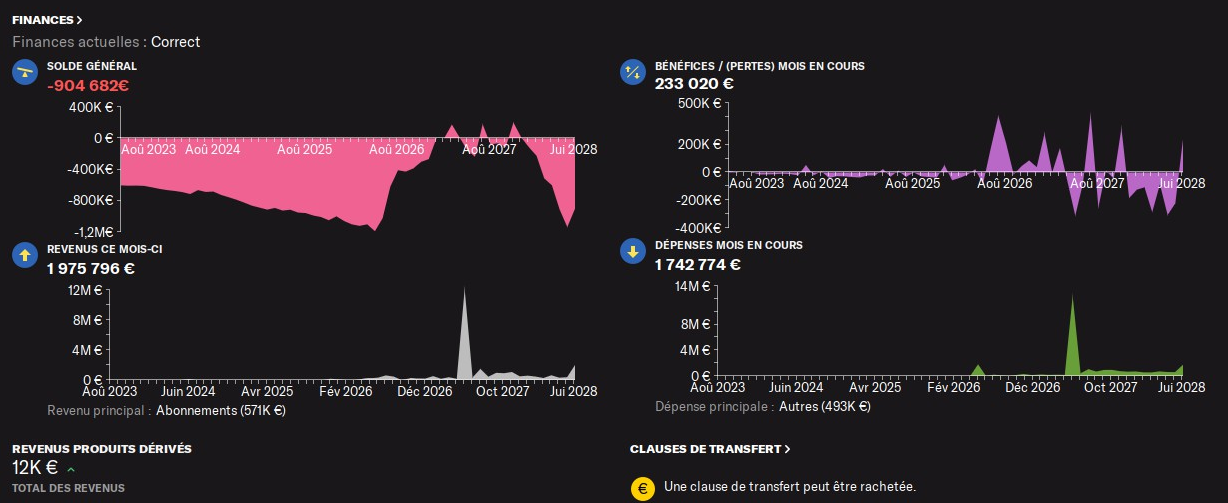Click the grey revenue spike on chart
Viewport: 1228px width, 503px height.
pyautogui.click(x=464, y=334)
